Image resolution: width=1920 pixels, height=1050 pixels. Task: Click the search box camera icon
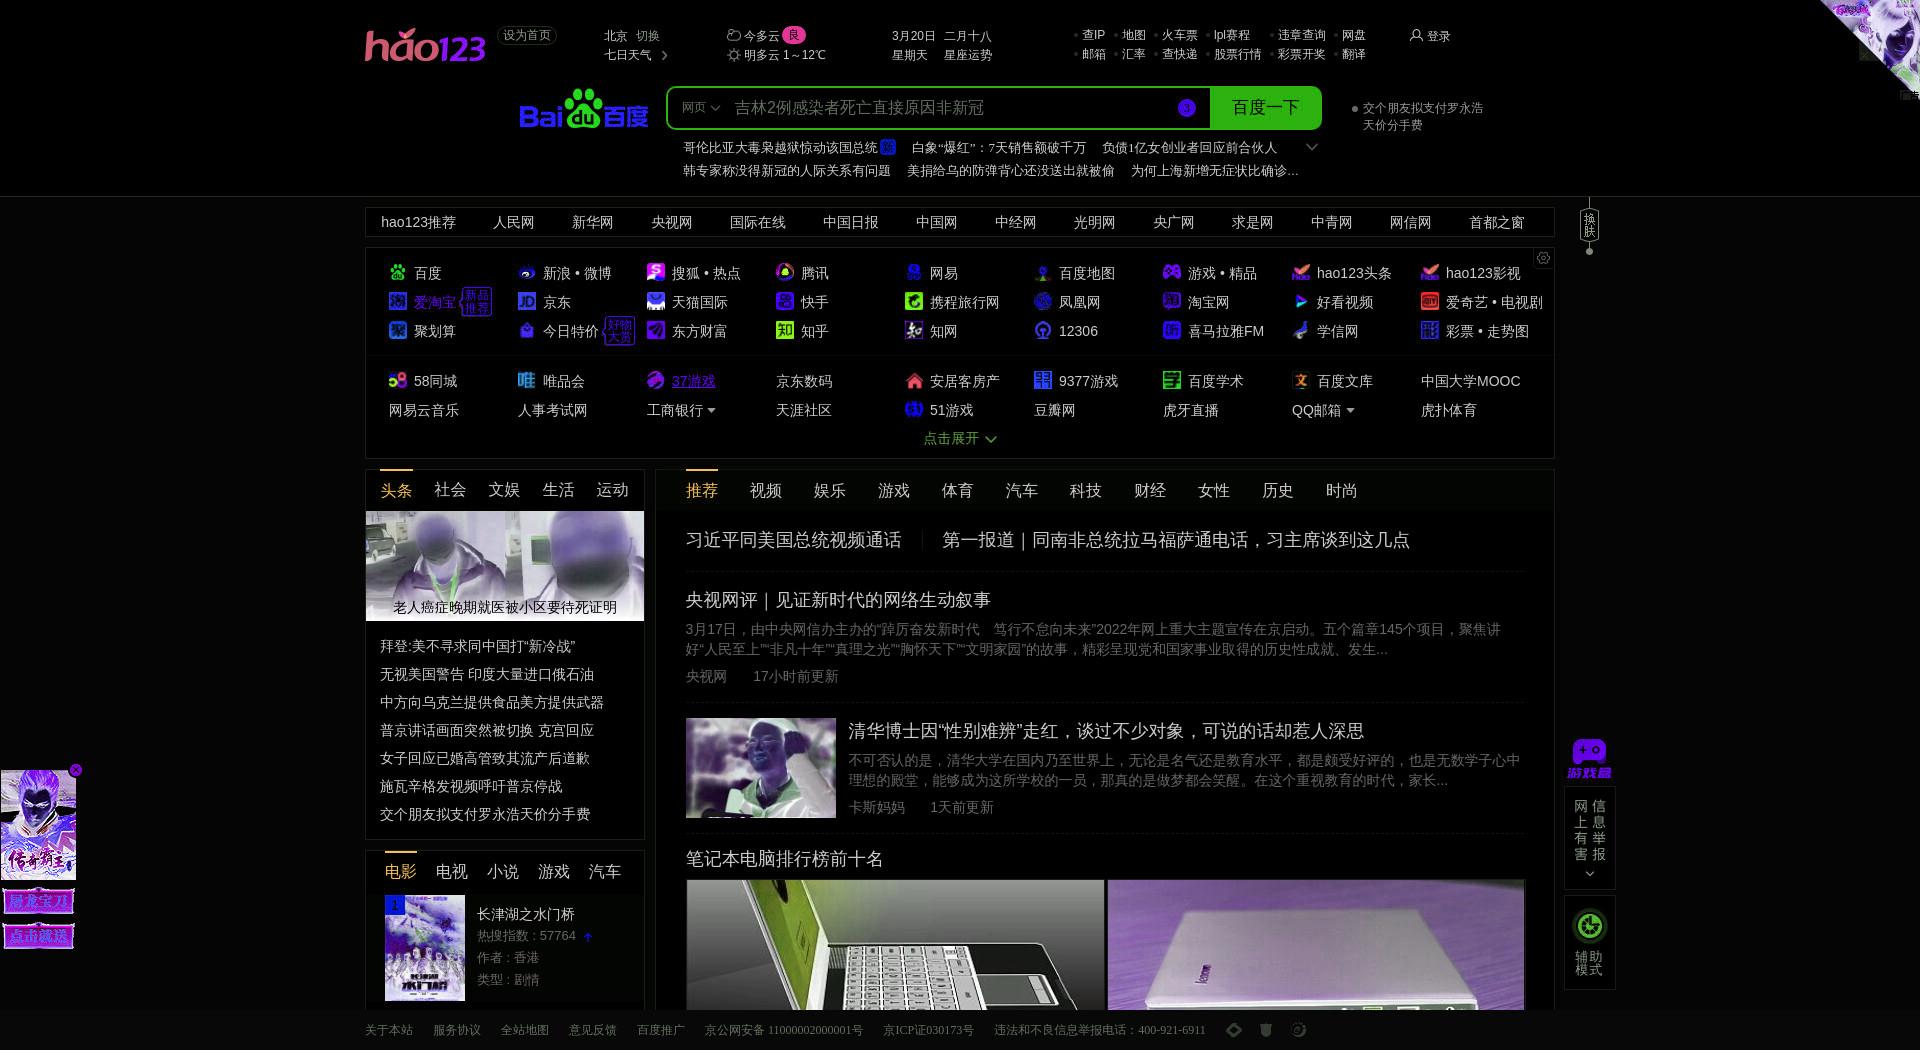1186,108
